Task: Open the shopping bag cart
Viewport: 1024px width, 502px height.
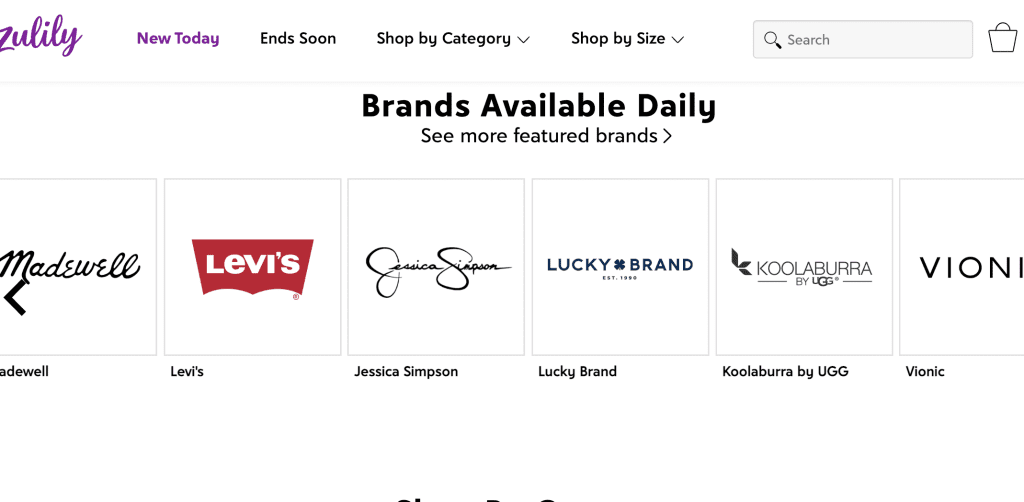Action: 1002,38
